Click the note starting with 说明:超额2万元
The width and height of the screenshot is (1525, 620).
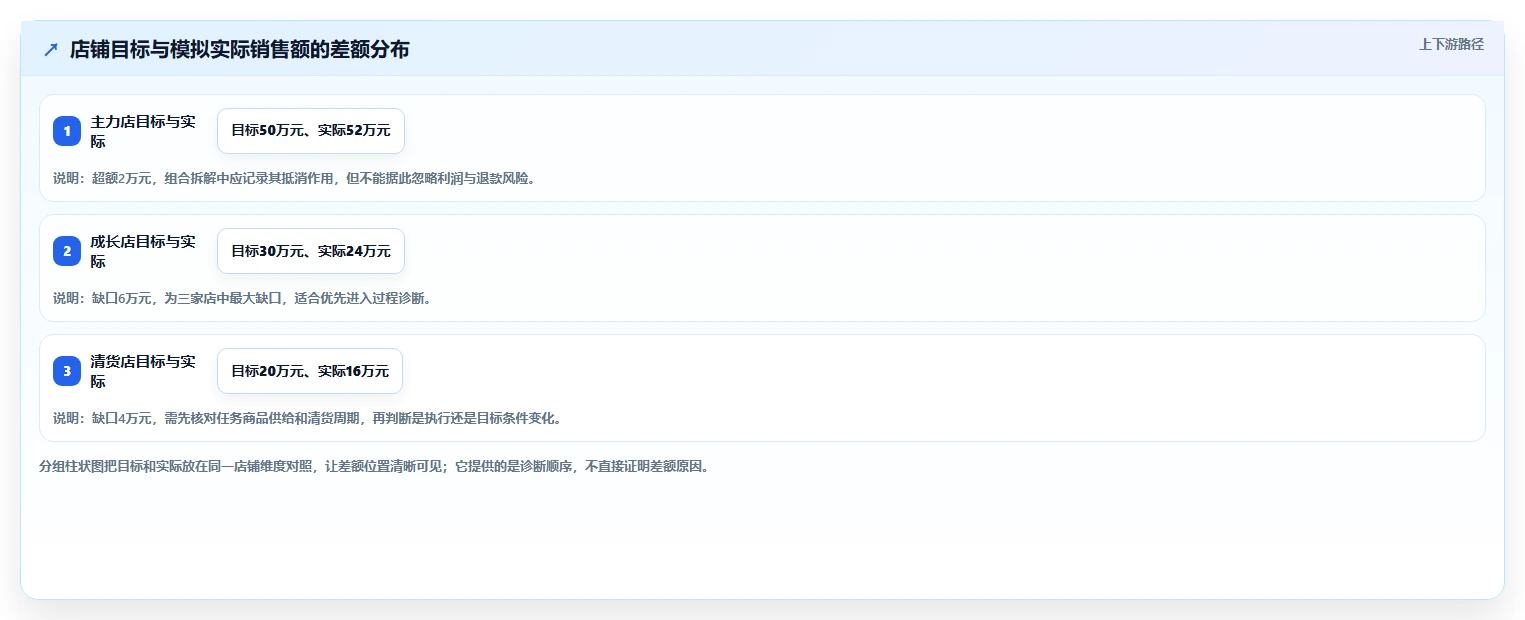point(294,179)
